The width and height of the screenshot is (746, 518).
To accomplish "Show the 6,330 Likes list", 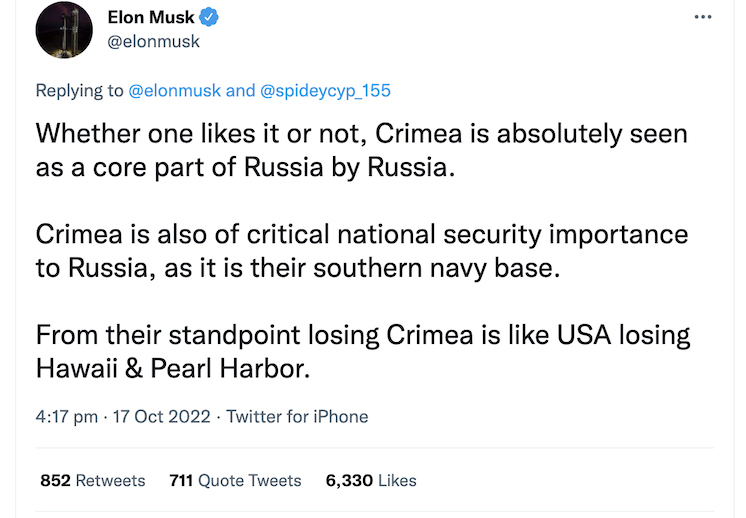I will [371, 480].
